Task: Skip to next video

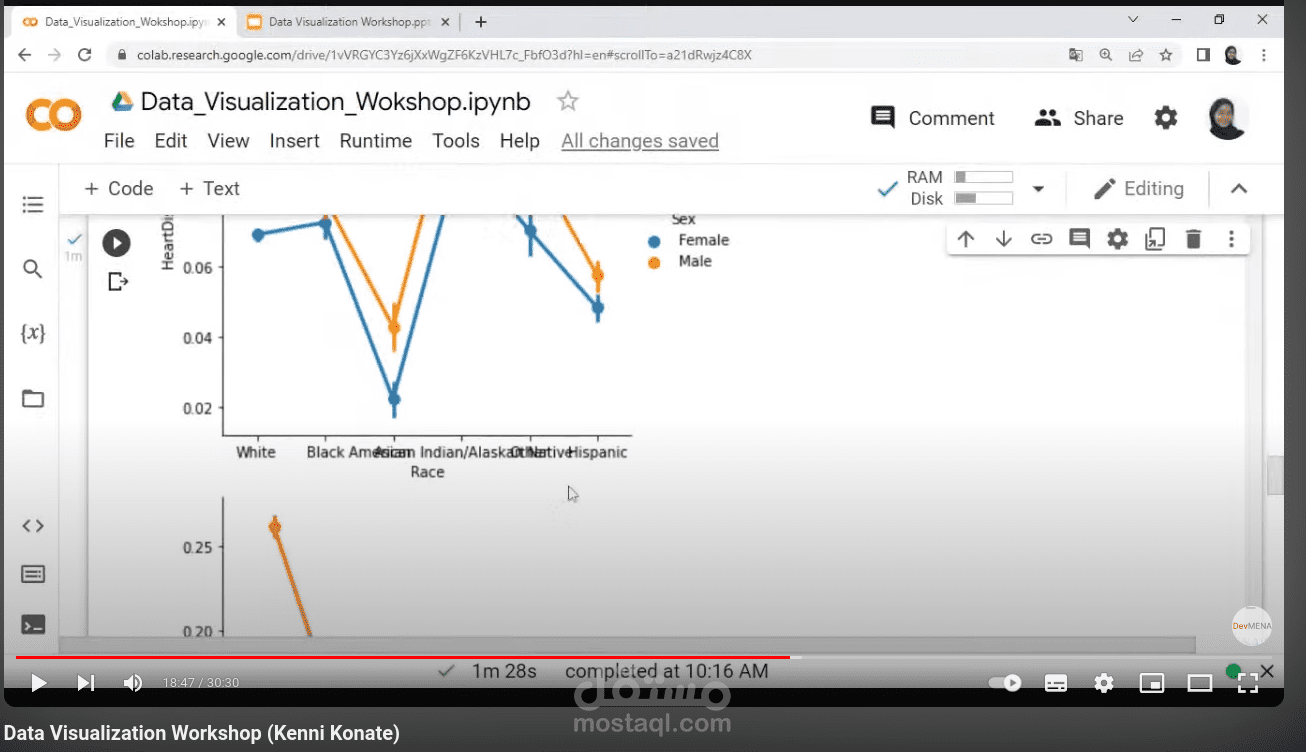Action: [x=86, y=683]
